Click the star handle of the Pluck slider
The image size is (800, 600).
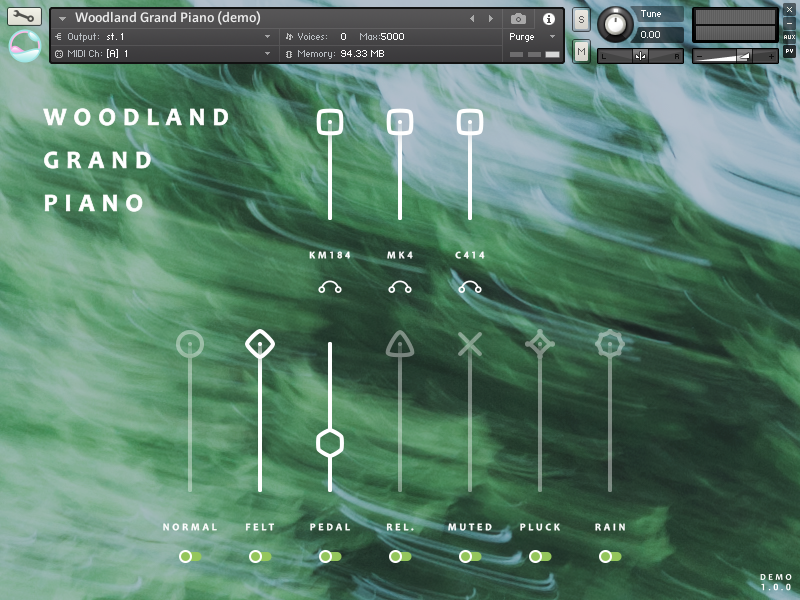(540, 343)
